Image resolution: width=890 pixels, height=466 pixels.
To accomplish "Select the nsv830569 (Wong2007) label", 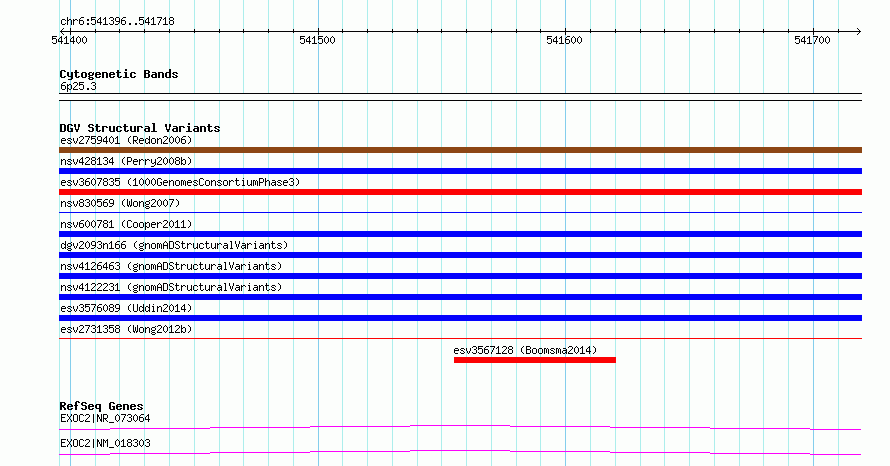I will pyautogui.click(x=120, y=203).
